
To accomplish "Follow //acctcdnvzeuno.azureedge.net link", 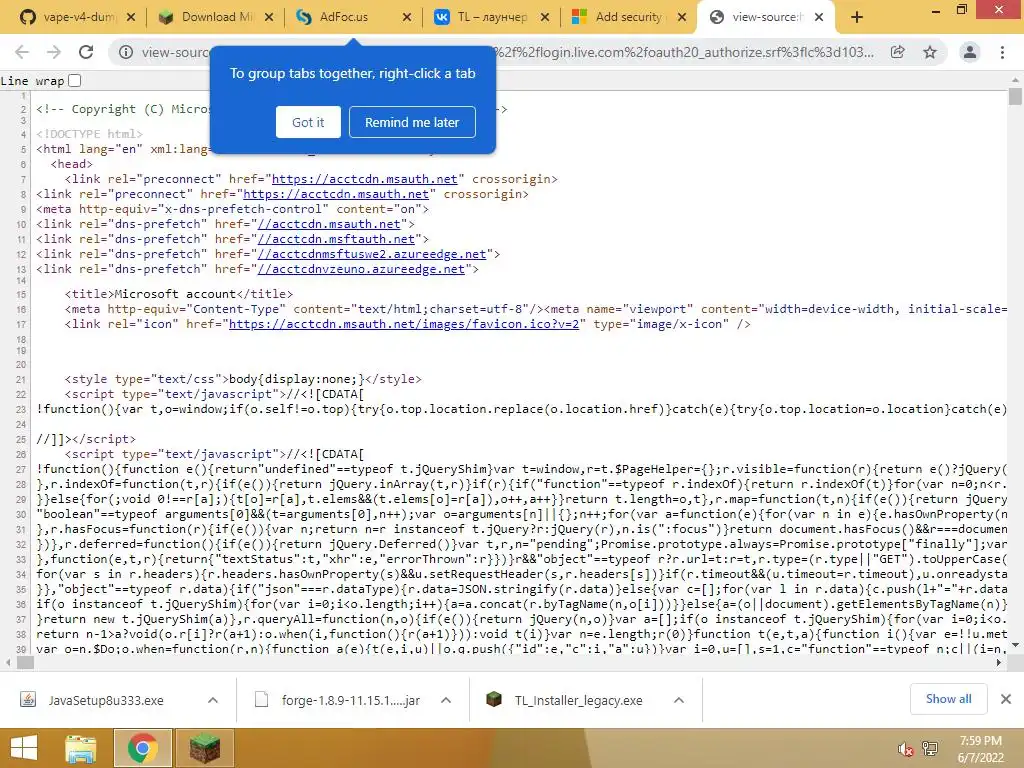I will click(361, 269).
